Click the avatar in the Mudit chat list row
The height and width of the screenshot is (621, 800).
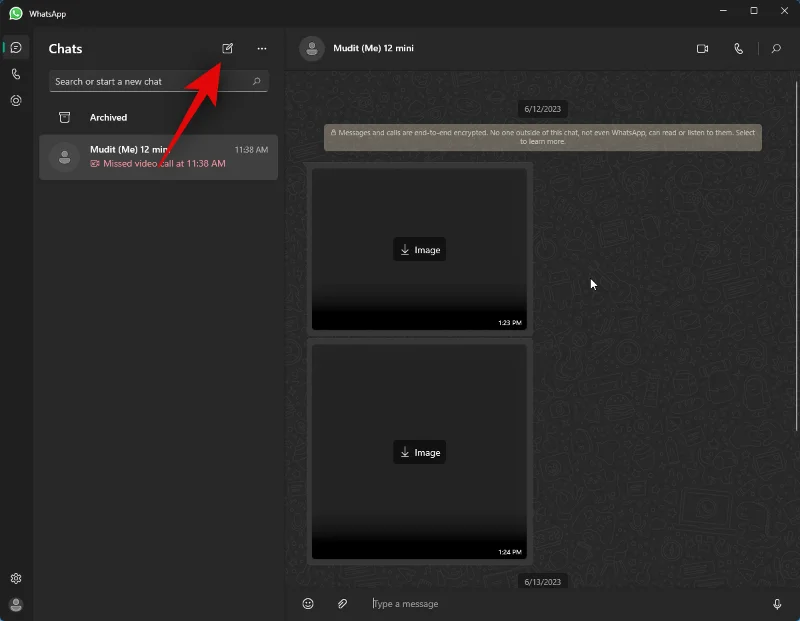coord(64,157)
